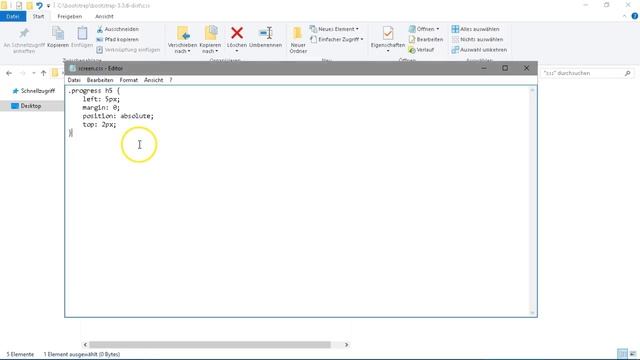Click Nichts auswählen
This screenshot has height=360, width=640.
point(477,39)
